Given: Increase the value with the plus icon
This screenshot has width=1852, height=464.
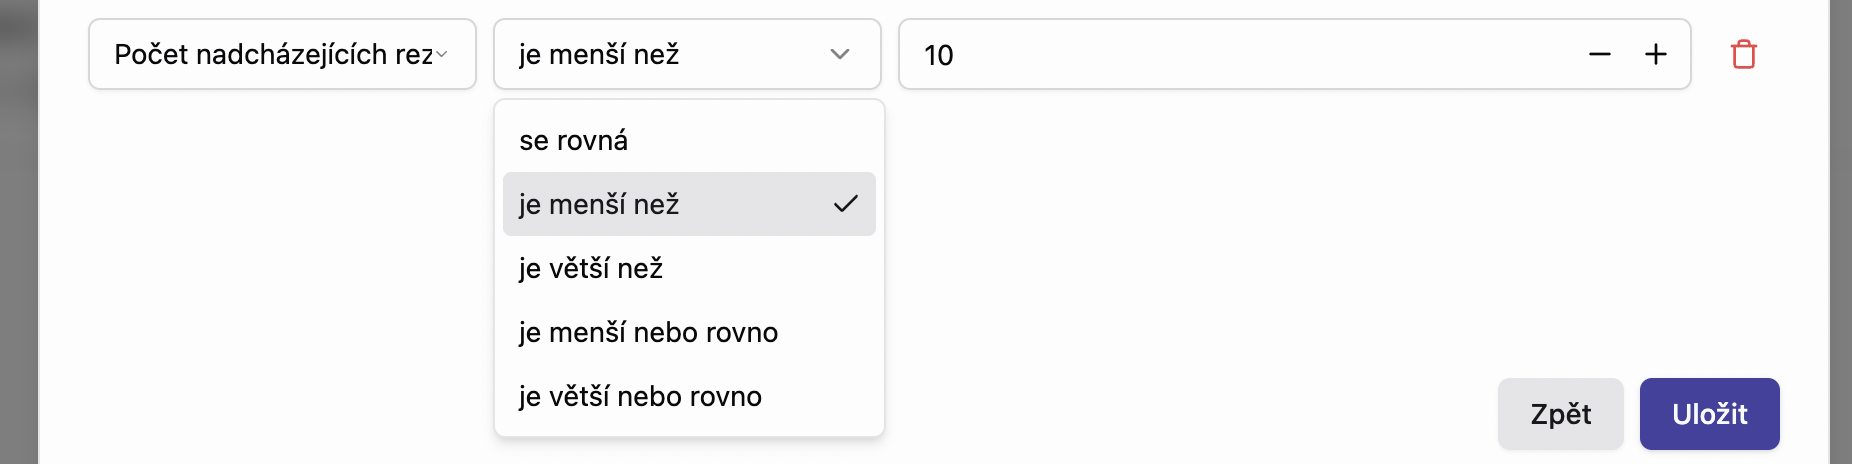Looking at the screenshot, I should [x=1655, y=54].
